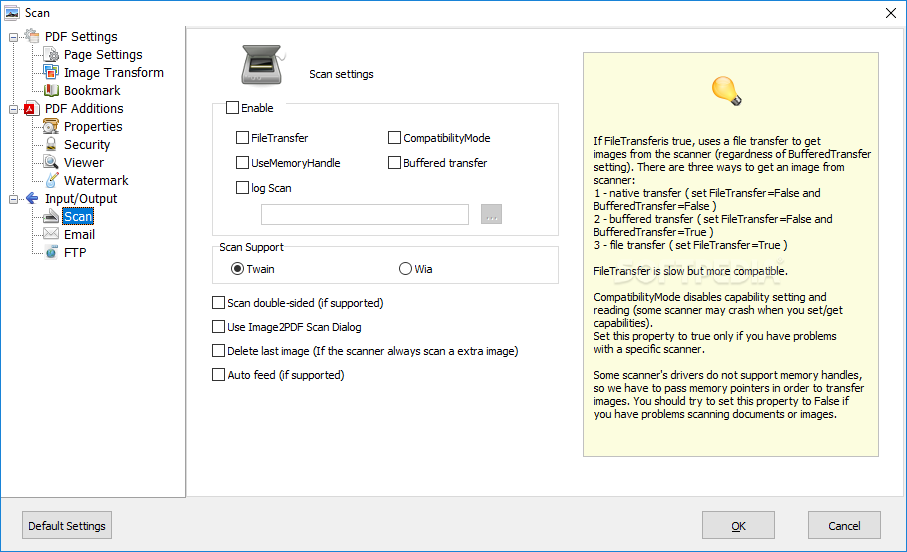Click the Email envelope icon
The image size is (907, 552).
coord(51,234)
